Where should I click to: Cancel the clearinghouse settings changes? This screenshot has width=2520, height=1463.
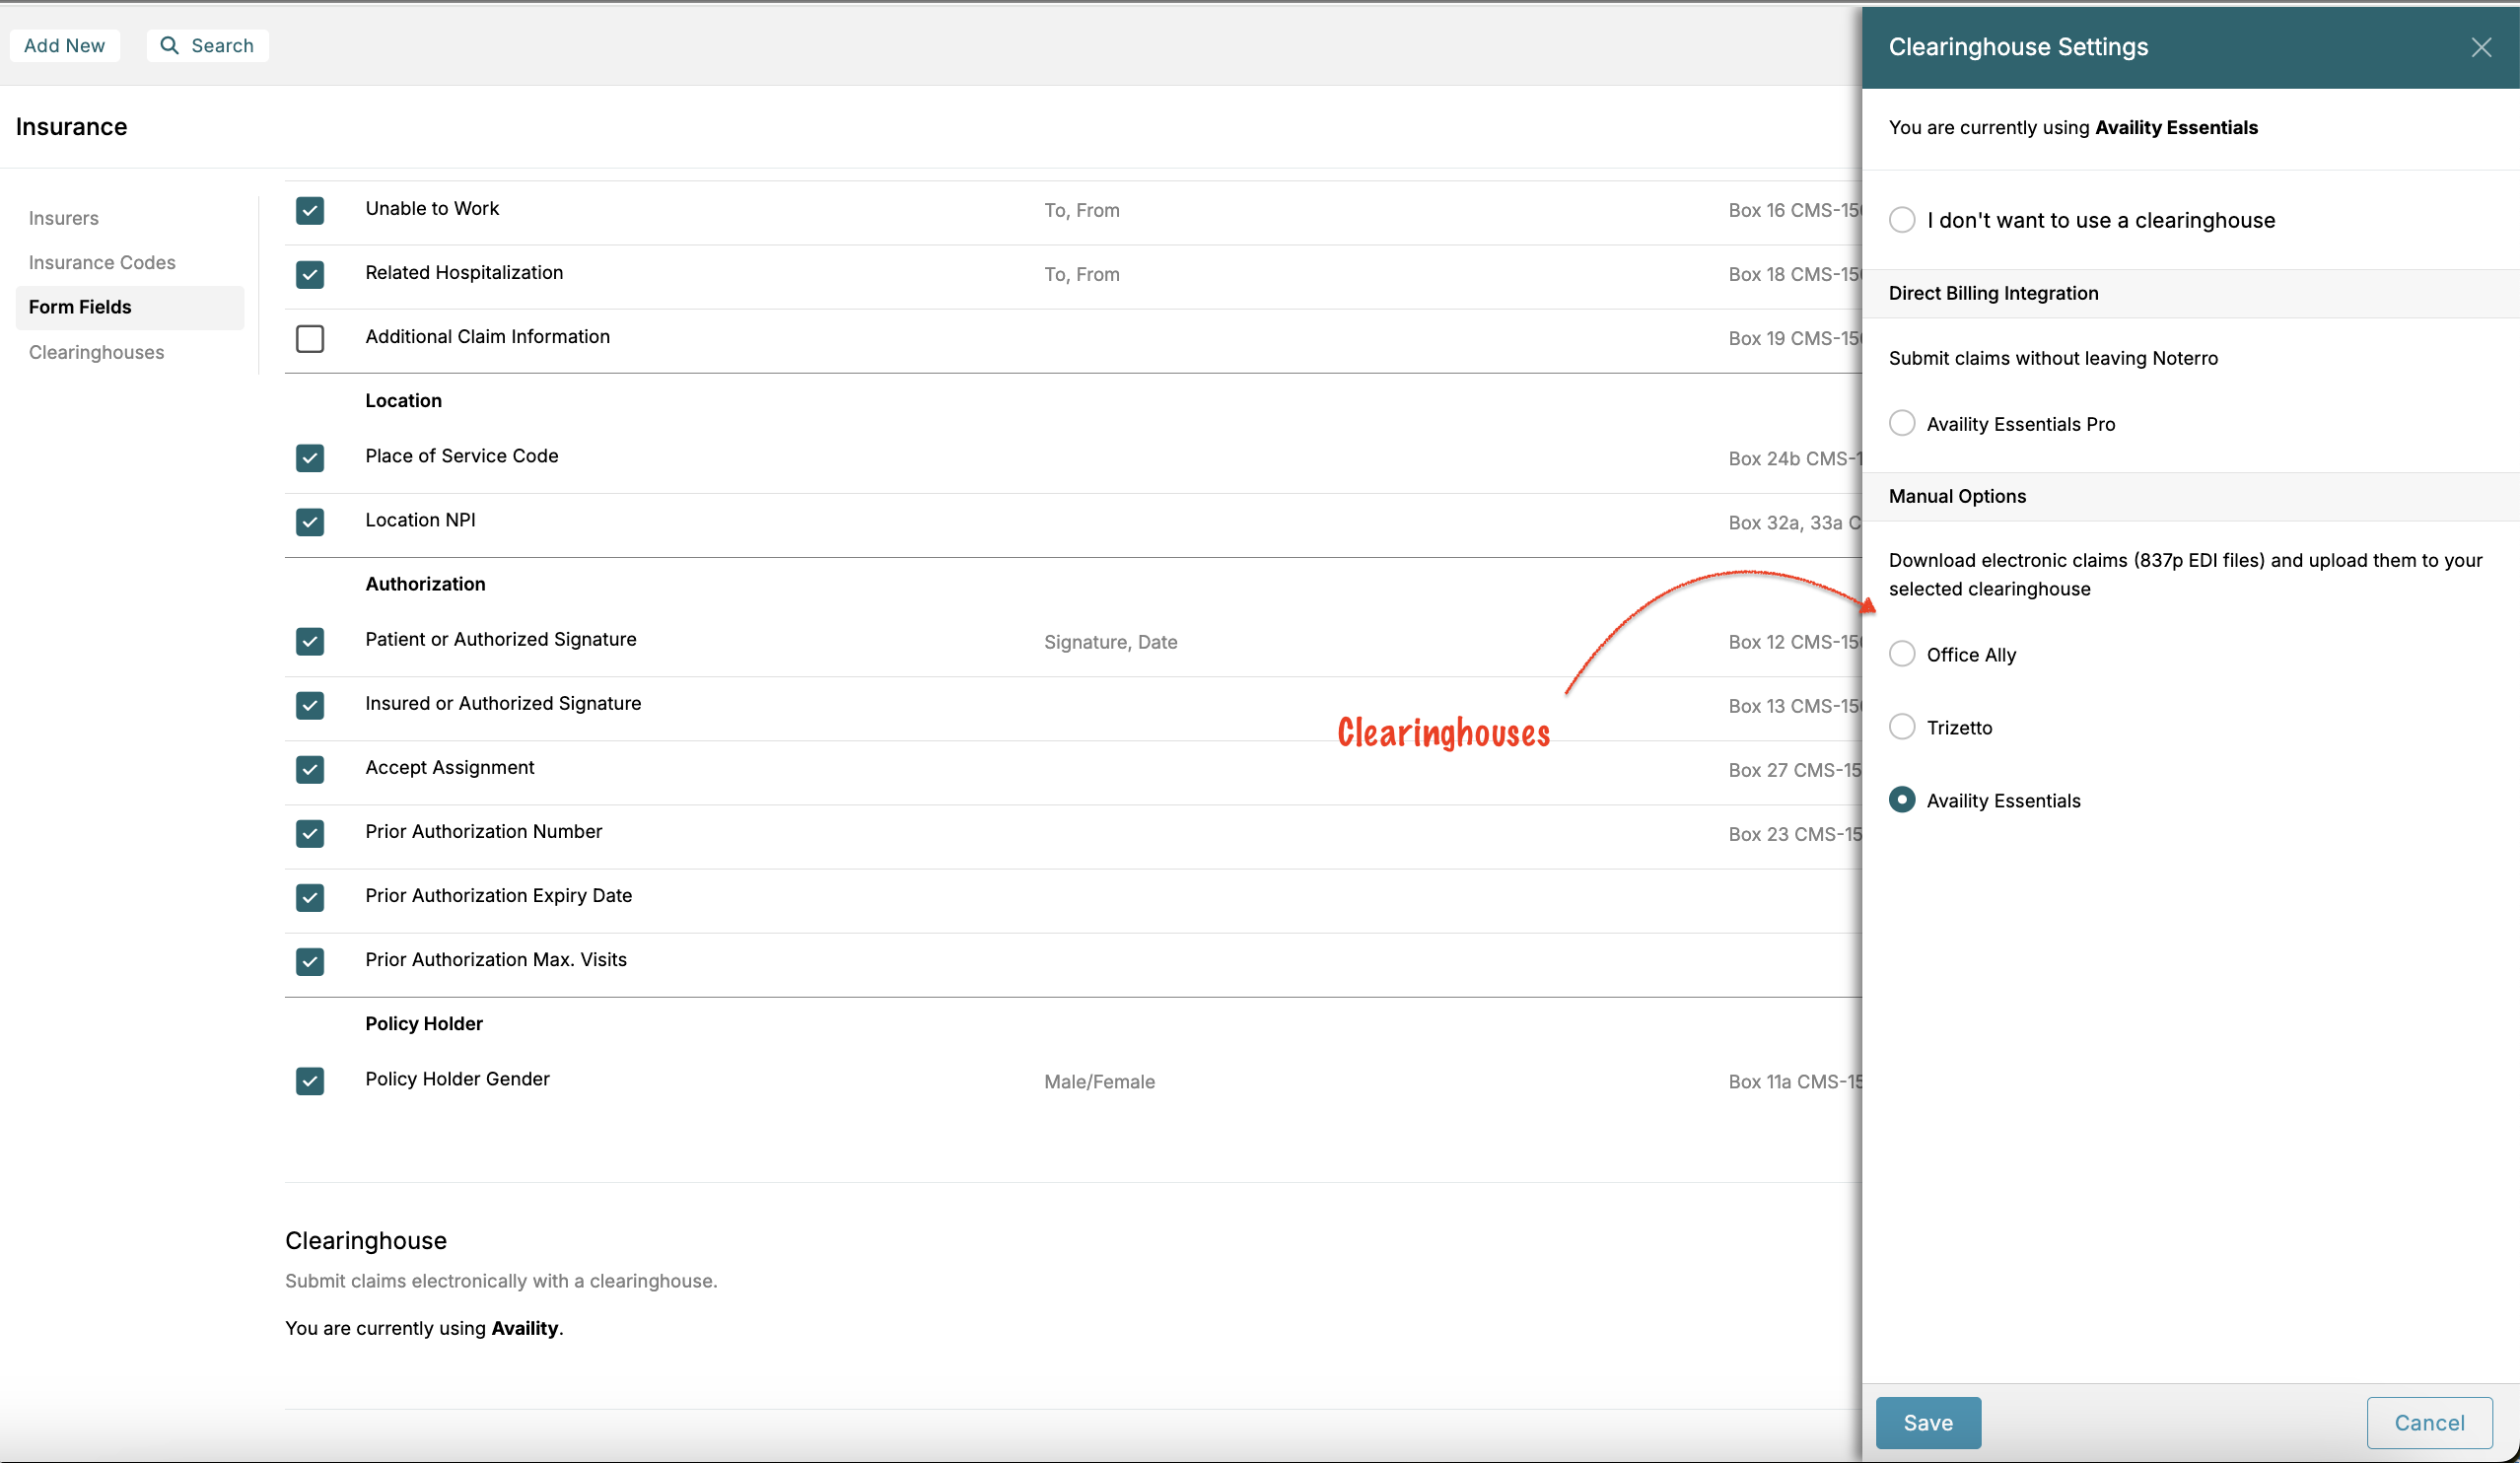pos(2428,1422)
